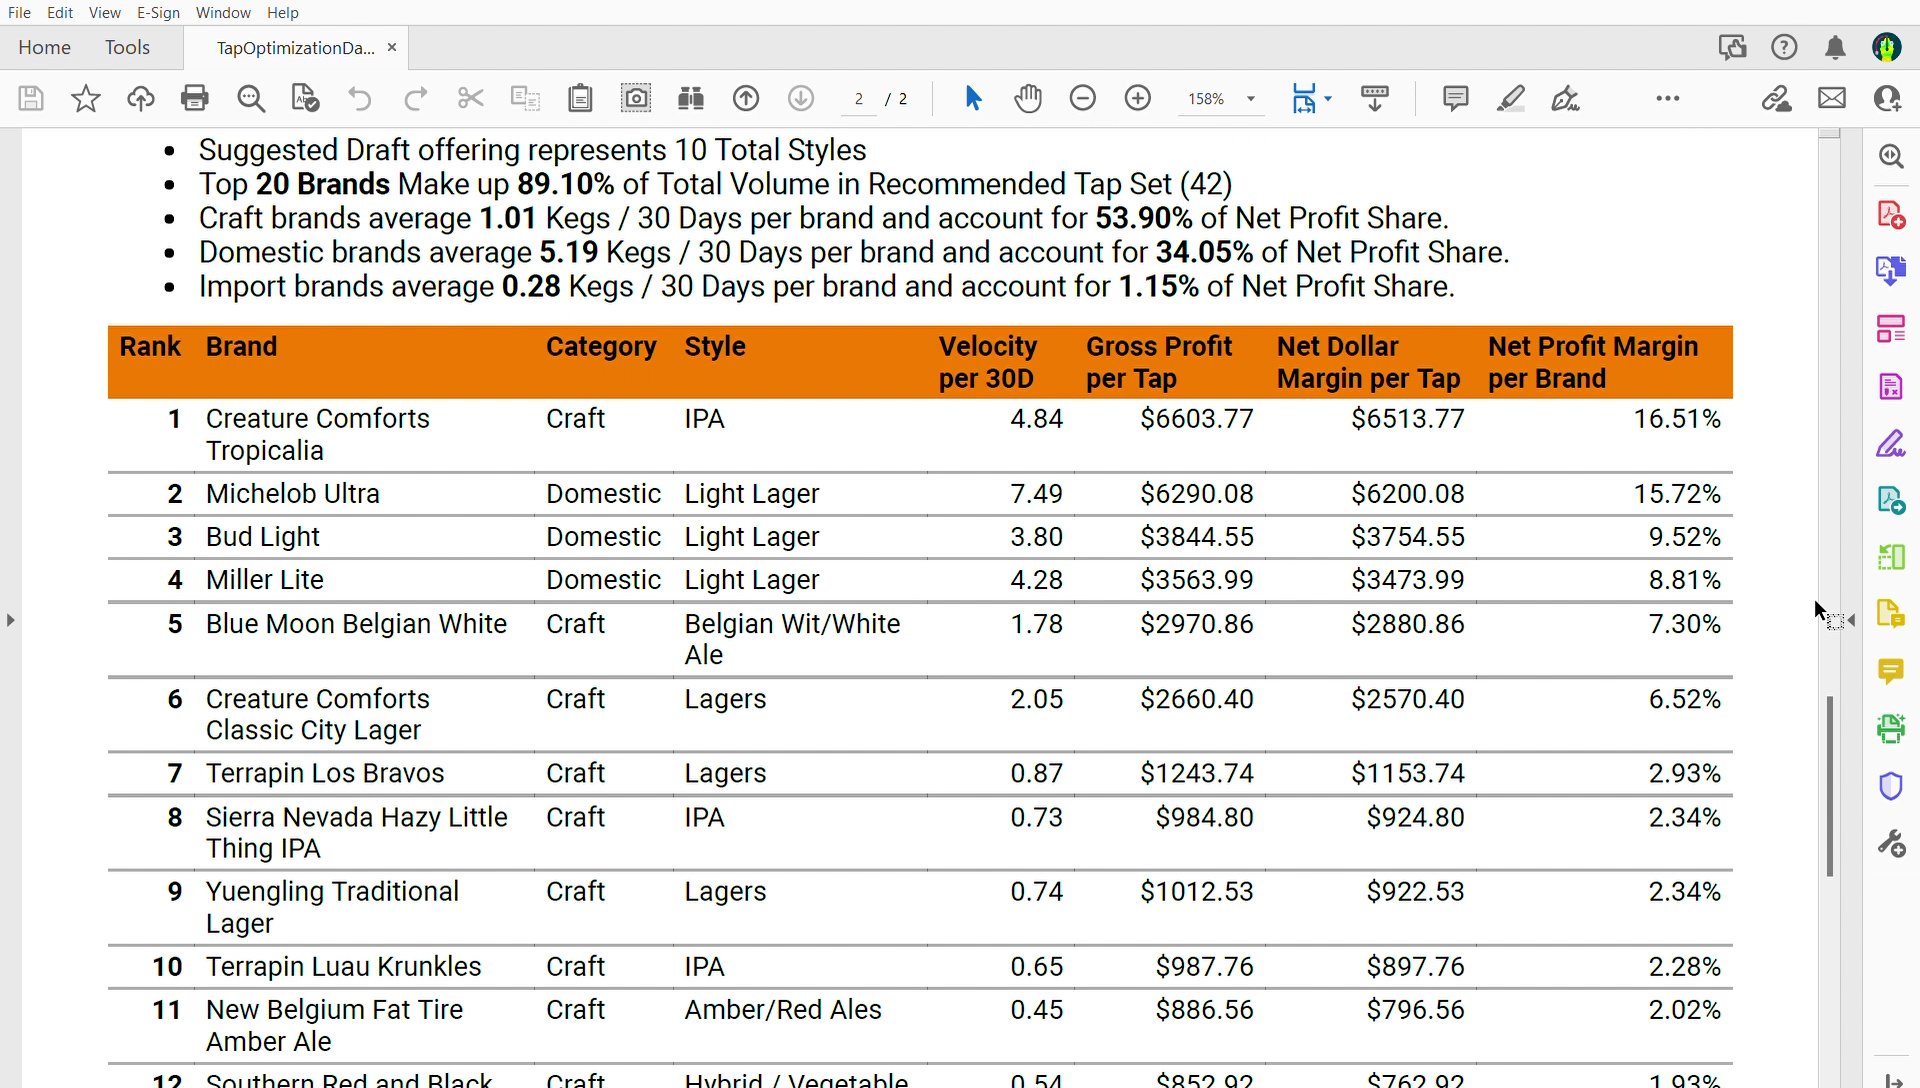Open the E-Sign menu
Screen dimensions: 1920x1088
click(158, 13)
